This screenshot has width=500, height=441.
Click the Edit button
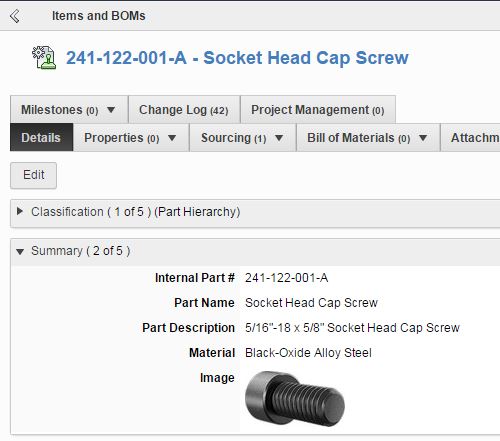[x=33, y=175]
